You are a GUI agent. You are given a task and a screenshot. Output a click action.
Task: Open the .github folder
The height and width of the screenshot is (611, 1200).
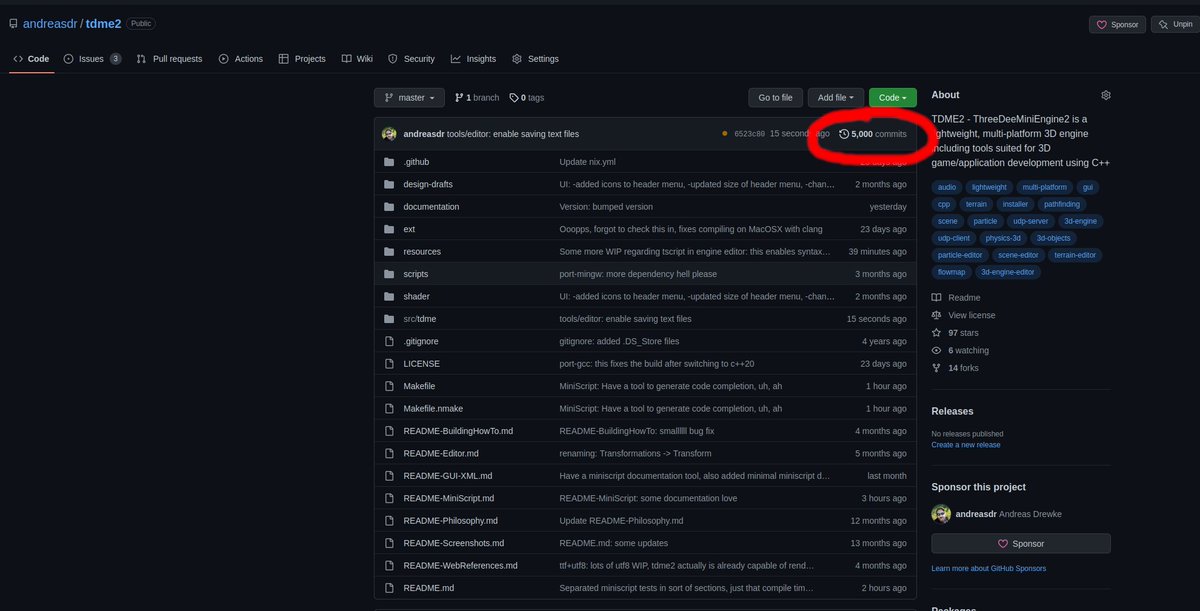[x=416, y=162]
